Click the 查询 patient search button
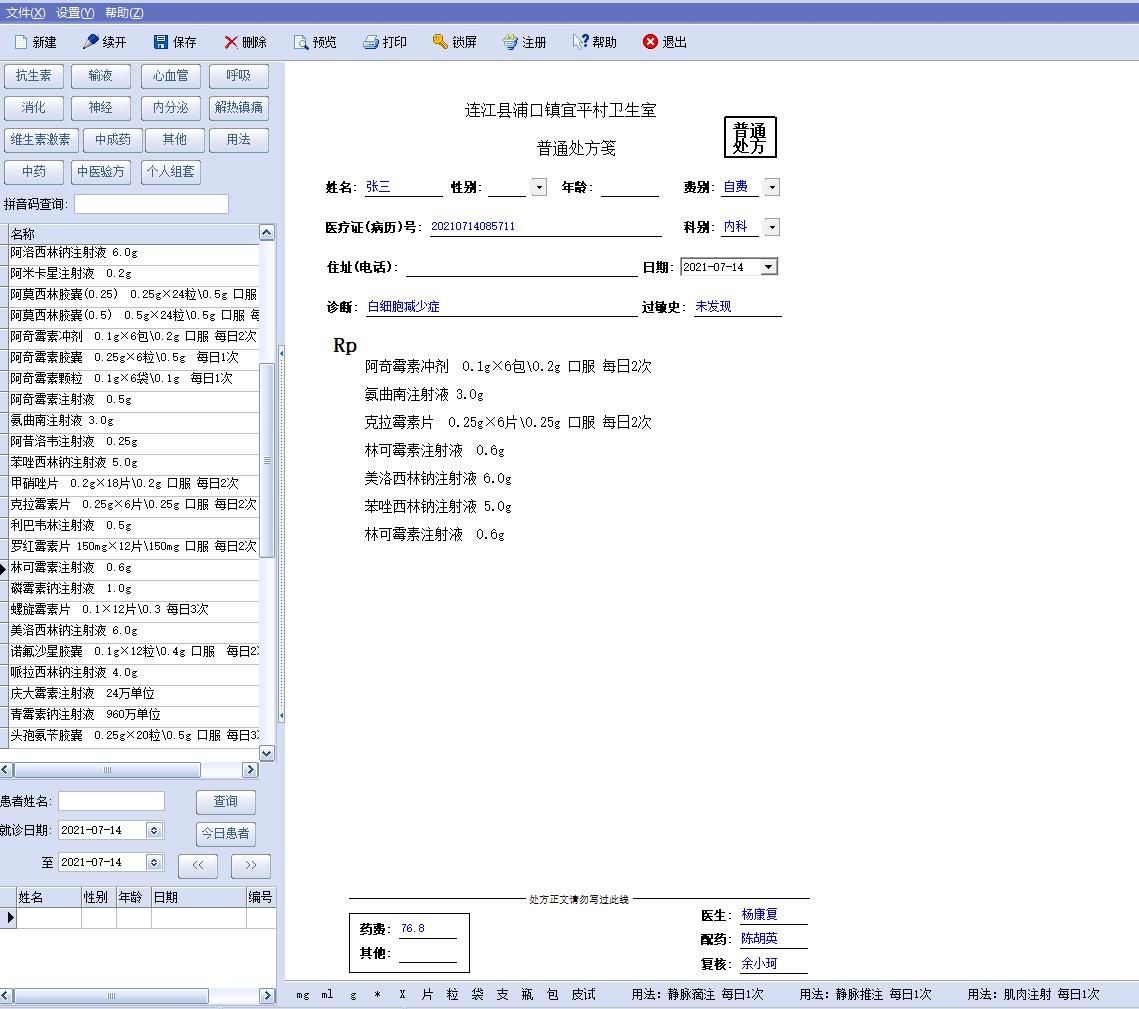 coord(225,801)
